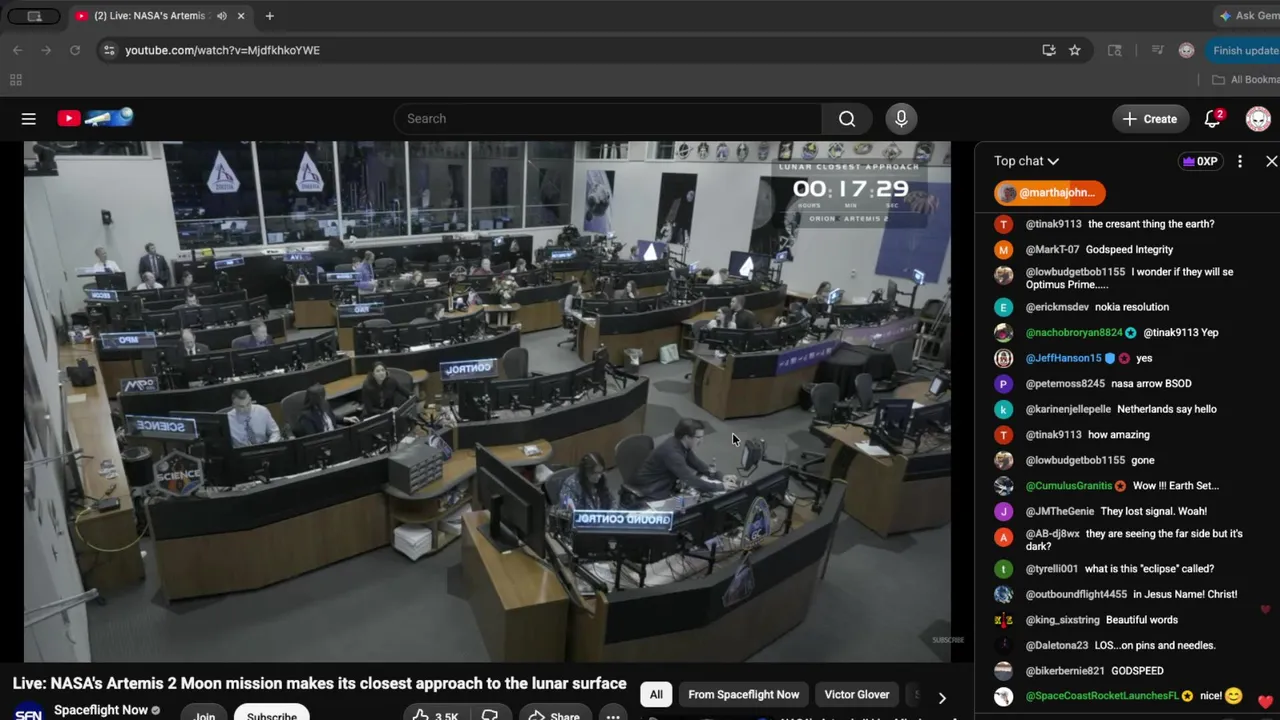The image size is (1280, 720).
Task: Open YouTube notifications bell
Action: pos(1213,119)
